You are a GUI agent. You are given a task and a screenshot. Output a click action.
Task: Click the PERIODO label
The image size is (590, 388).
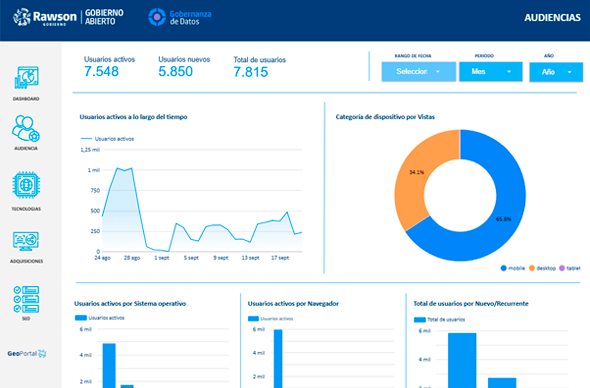pyautogui.click(x=484, y=56)
